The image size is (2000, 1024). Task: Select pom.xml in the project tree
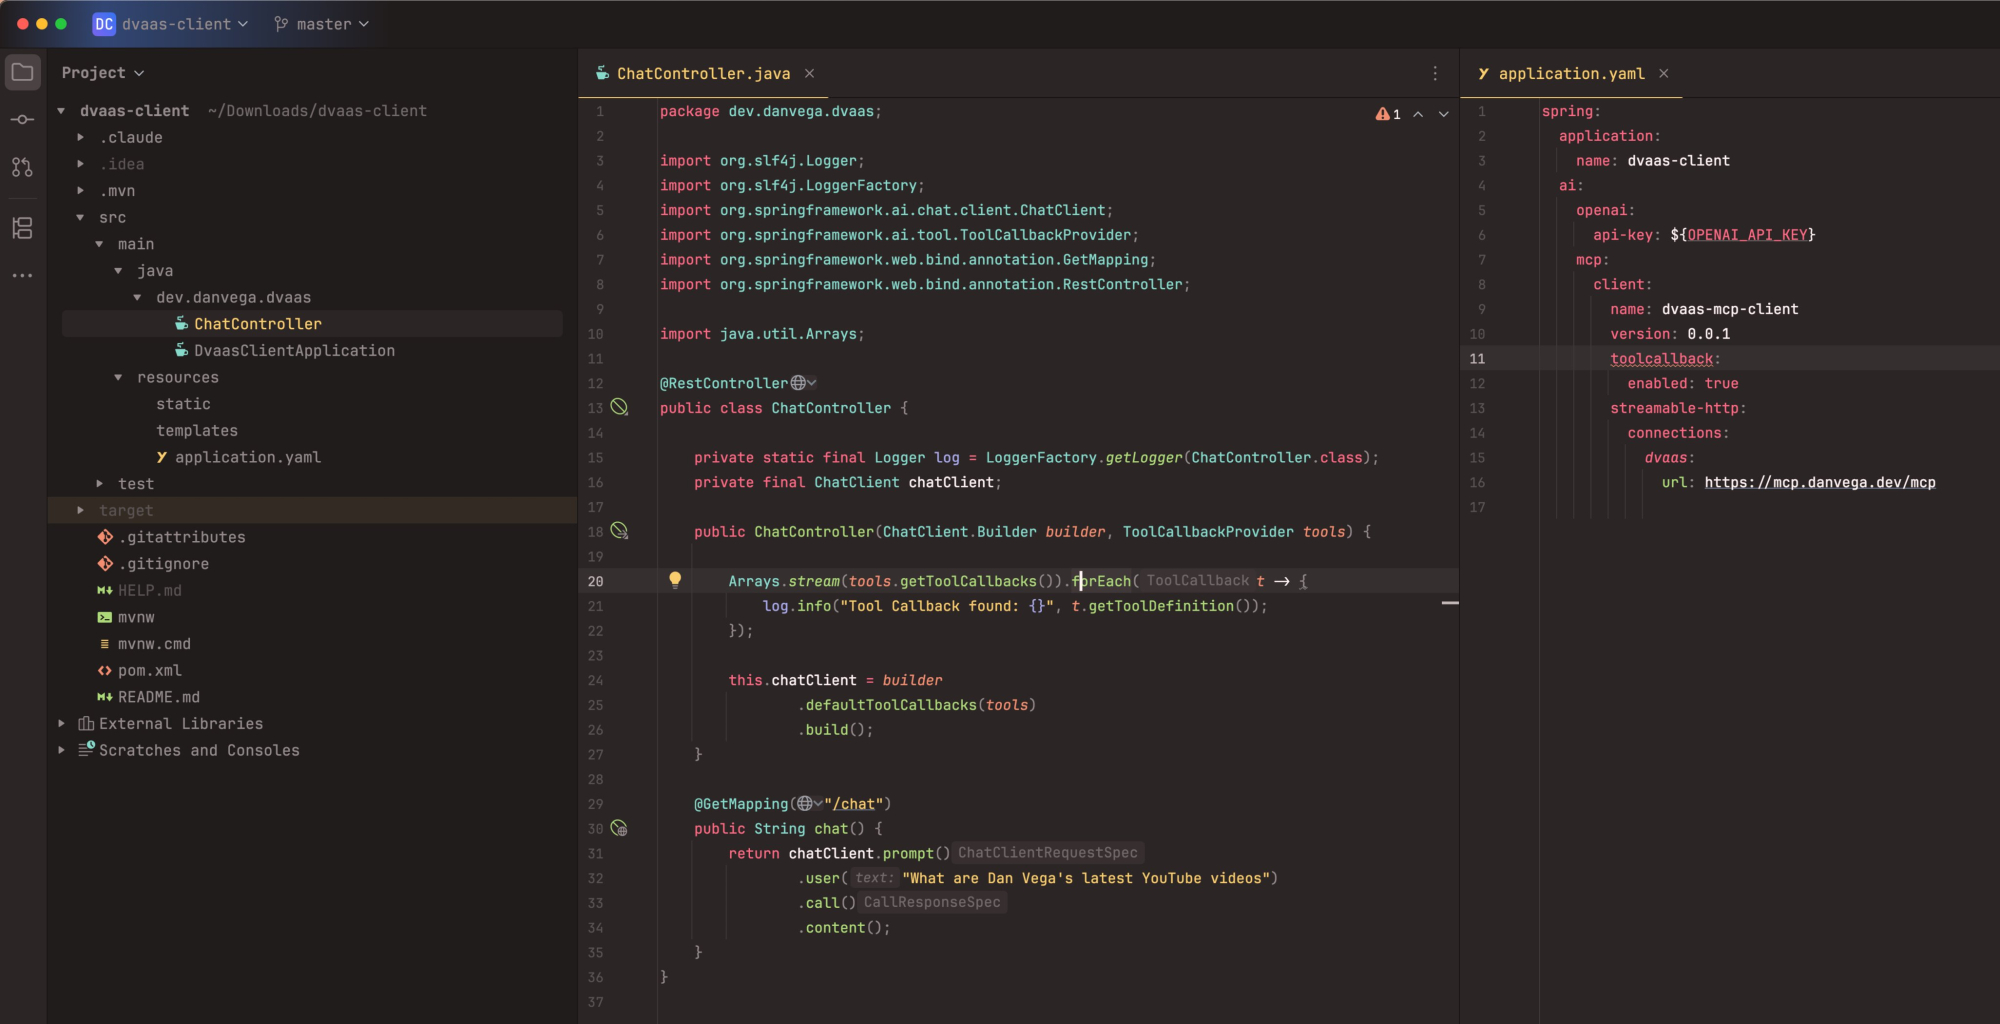(x=149, y=670)
